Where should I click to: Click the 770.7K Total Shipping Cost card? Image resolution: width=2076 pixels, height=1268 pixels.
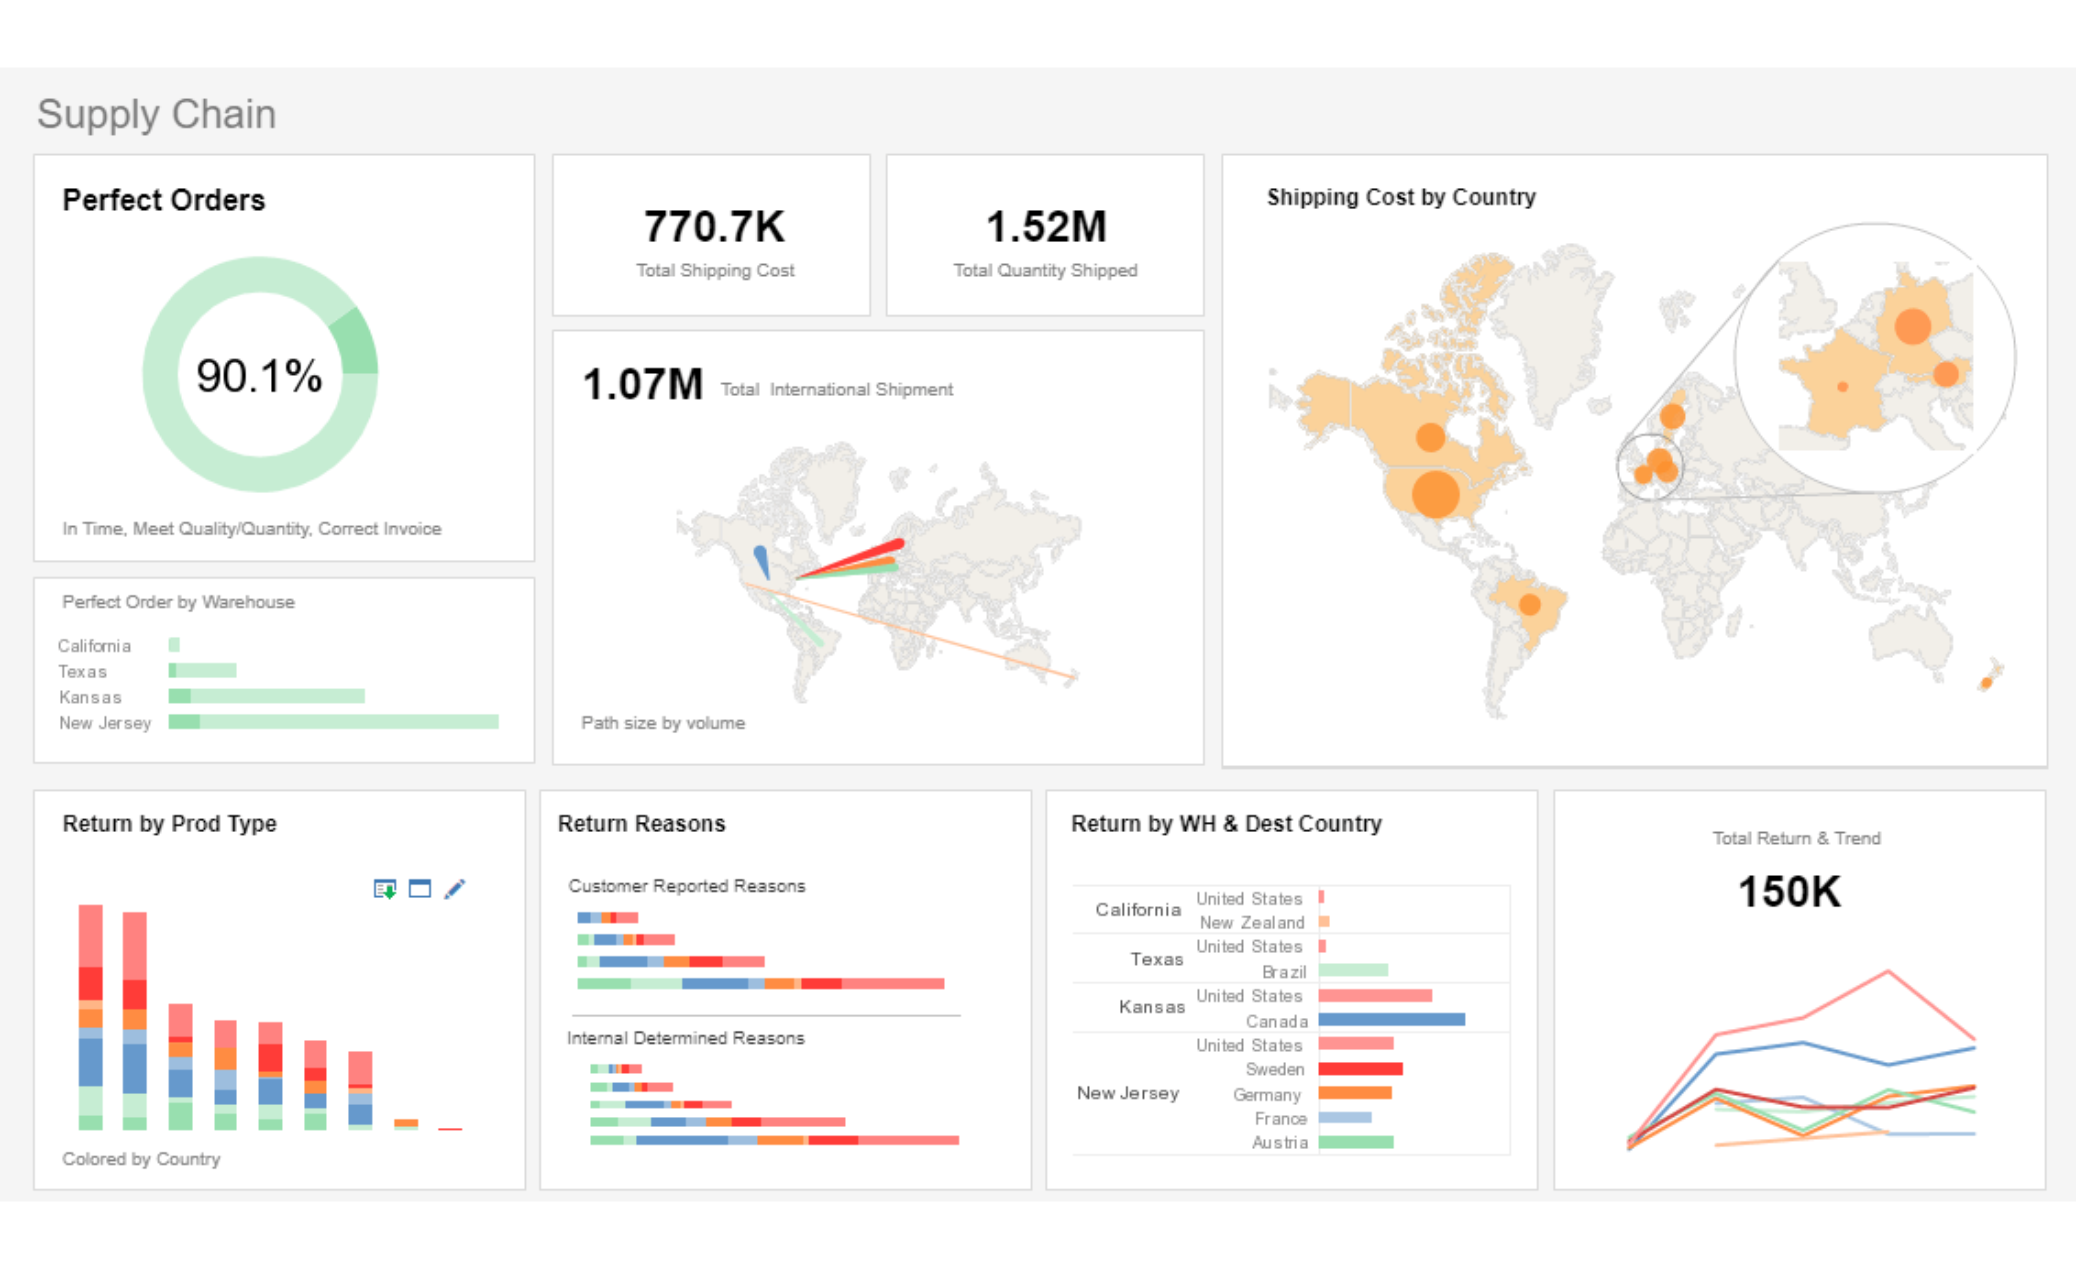point(712,237)
